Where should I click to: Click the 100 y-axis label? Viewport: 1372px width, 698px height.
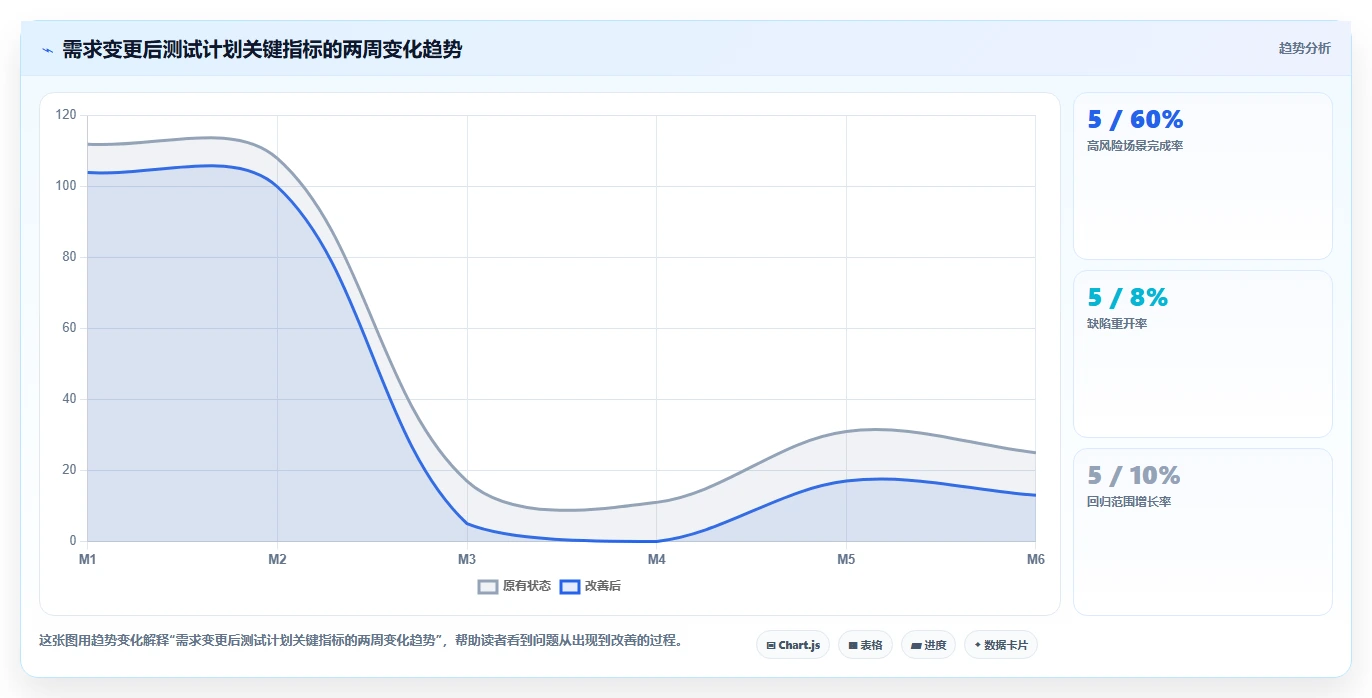[66, 186]
